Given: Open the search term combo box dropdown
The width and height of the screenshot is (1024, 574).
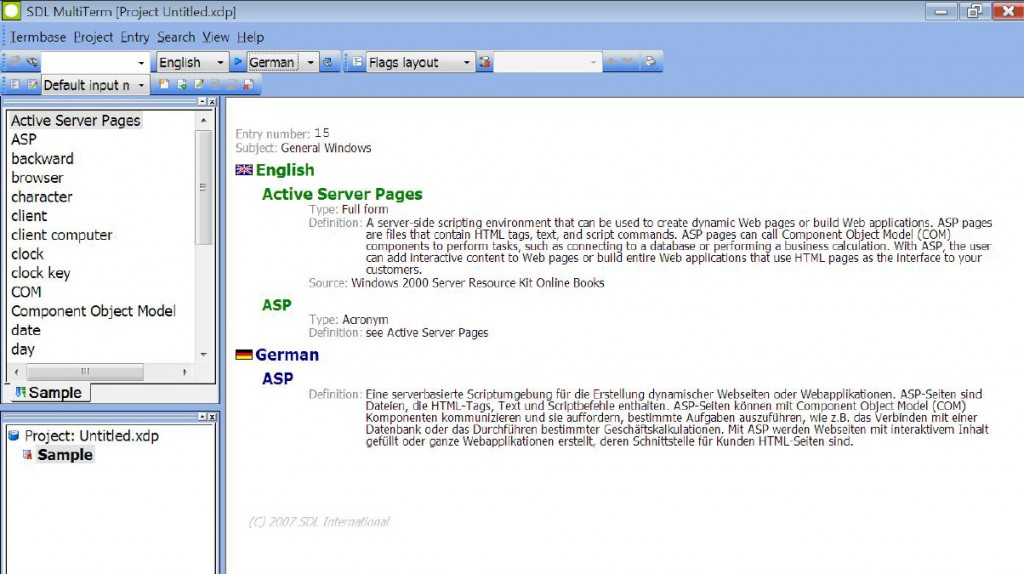Looking at the screenshot, I should pyautogui.click(x=141, y=63).
